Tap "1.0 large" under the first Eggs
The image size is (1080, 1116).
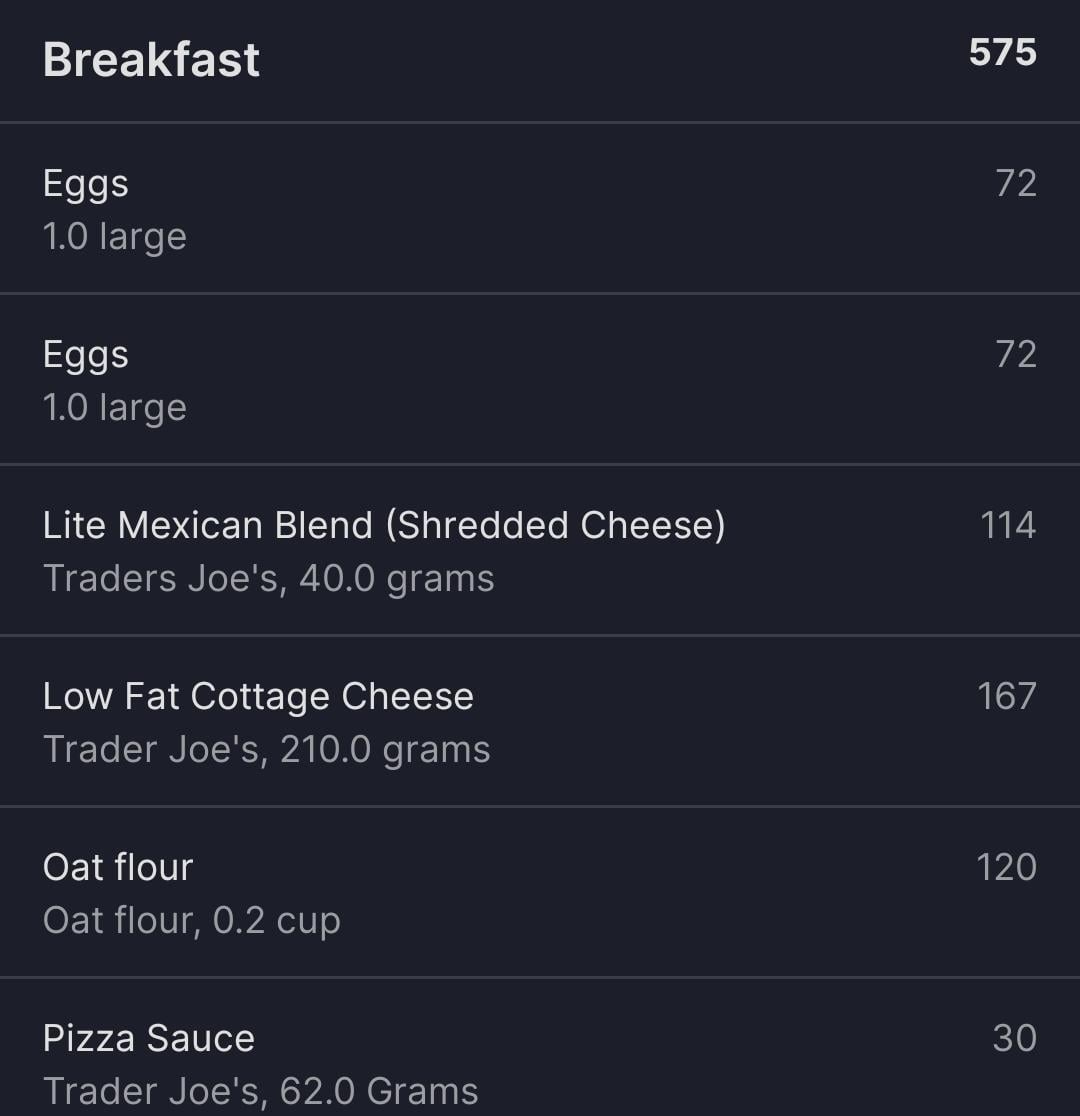pyautogui.click(x=115, y=237)
